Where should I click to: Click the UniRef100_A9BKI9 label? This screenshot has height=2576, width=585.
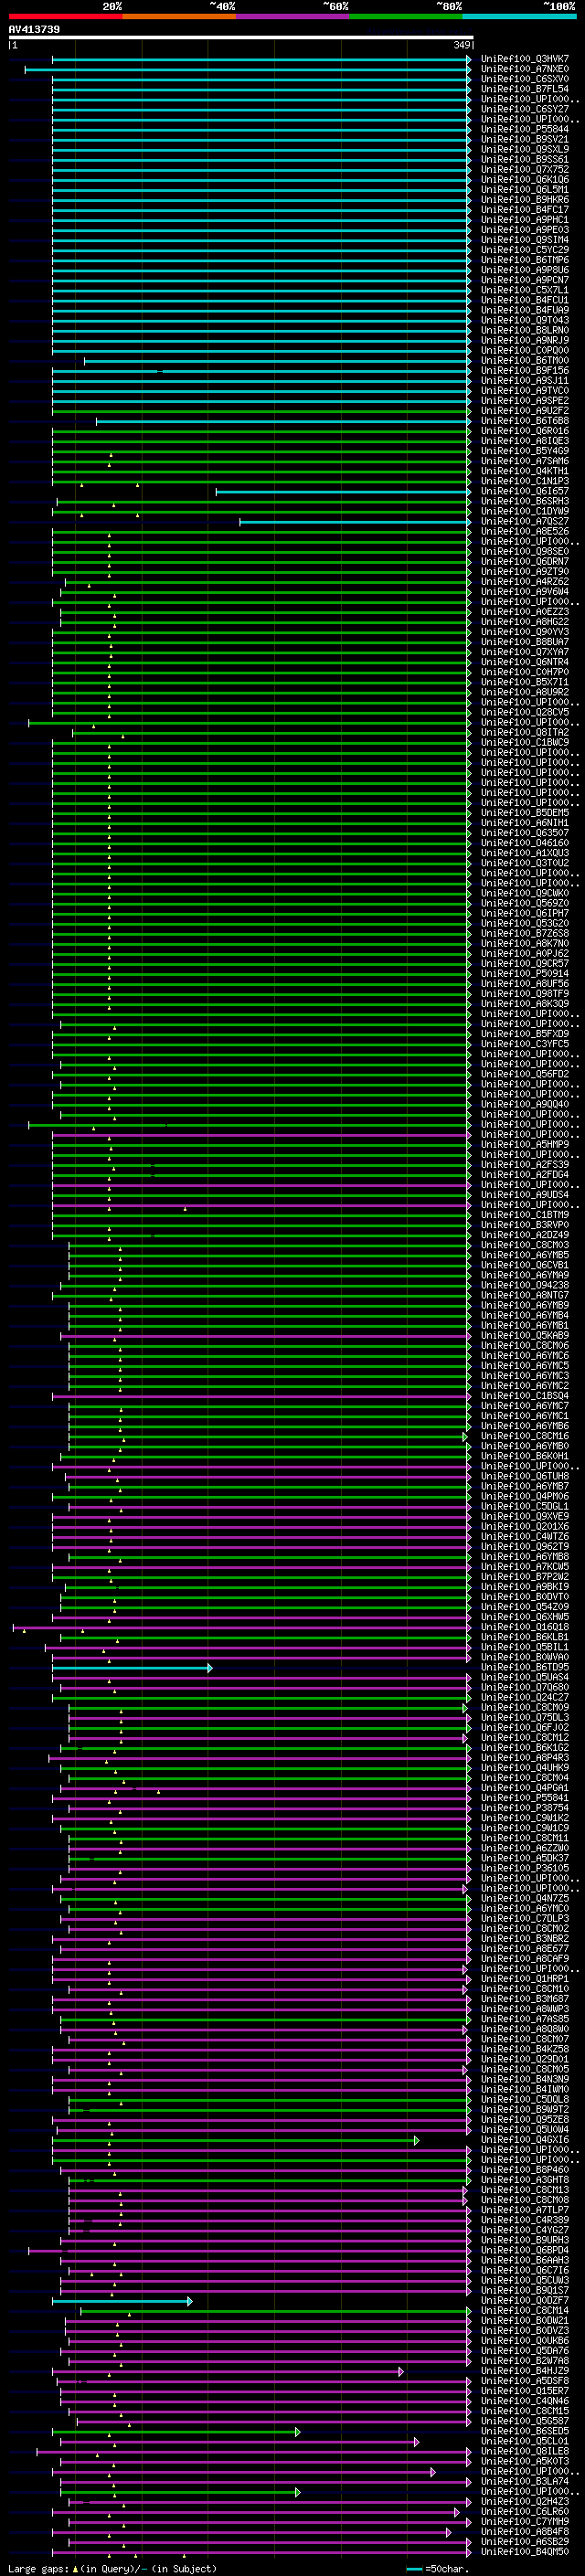tap(524, 1587)
